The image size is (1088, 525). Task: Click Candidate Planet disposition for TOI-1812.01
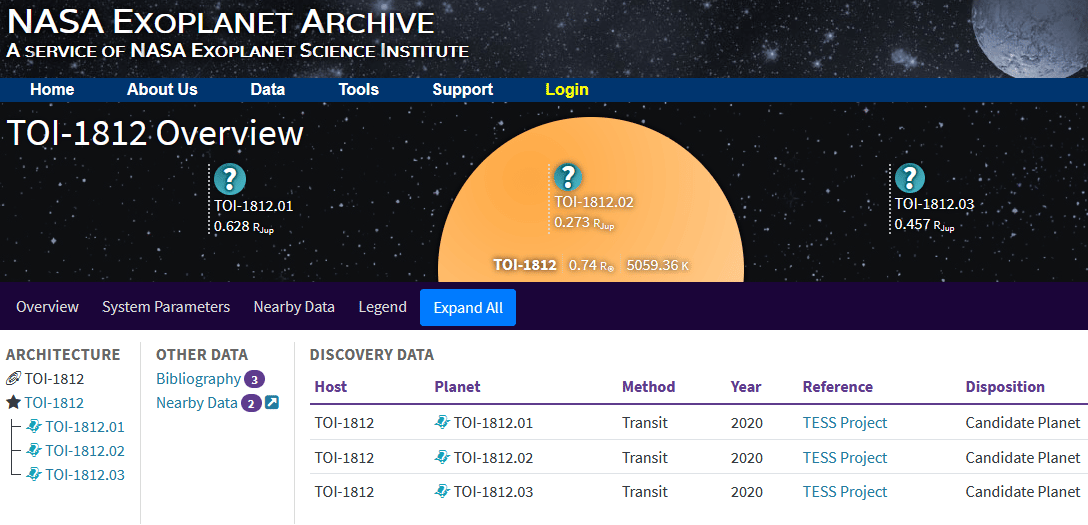click(x=1023, y=422)
